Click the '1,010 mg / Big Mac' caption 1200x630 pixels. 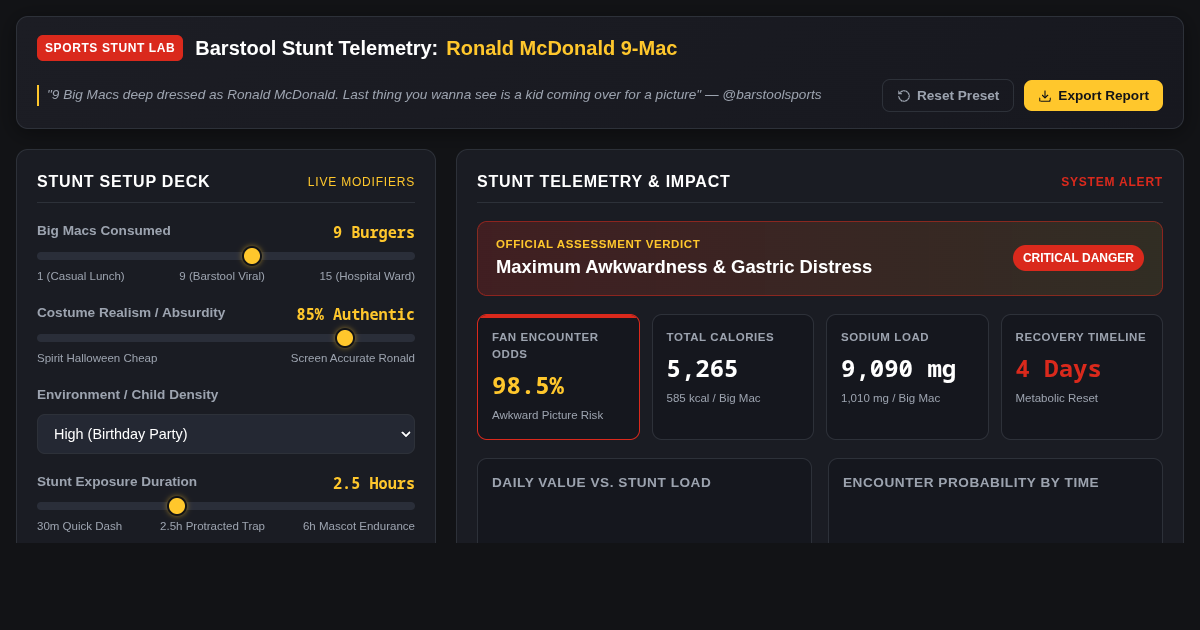point(891,398)
